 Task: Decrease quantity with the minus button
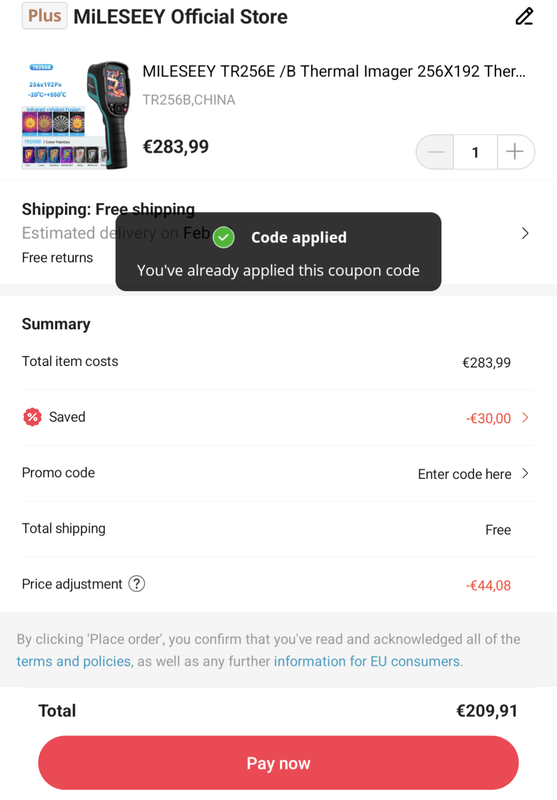coord(436,152)
